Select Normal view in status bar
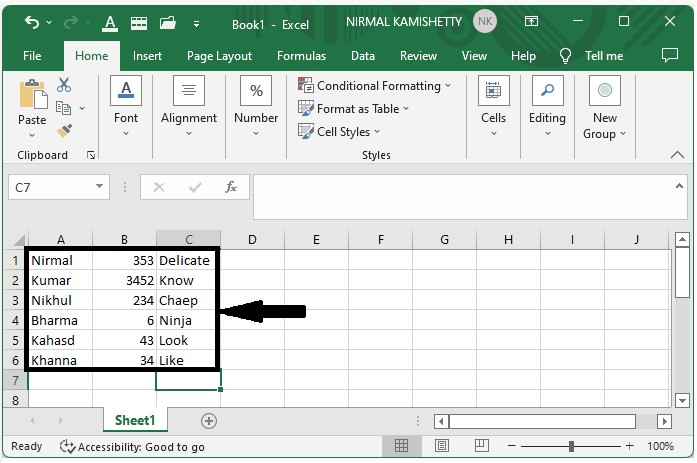 point(401,446)
